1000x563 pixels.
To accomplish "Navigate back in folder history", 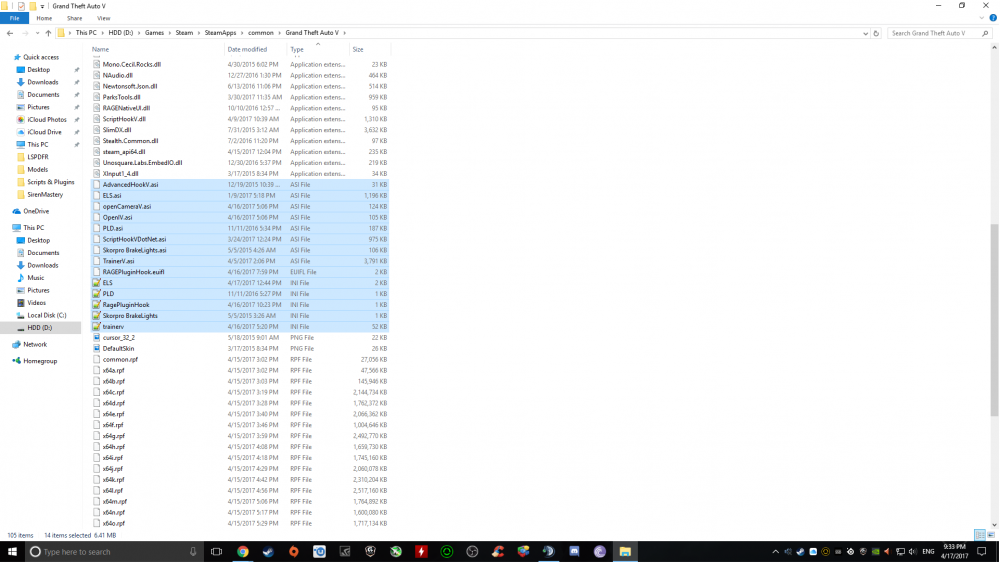I will pyautogui.click(x=10, y=33).
